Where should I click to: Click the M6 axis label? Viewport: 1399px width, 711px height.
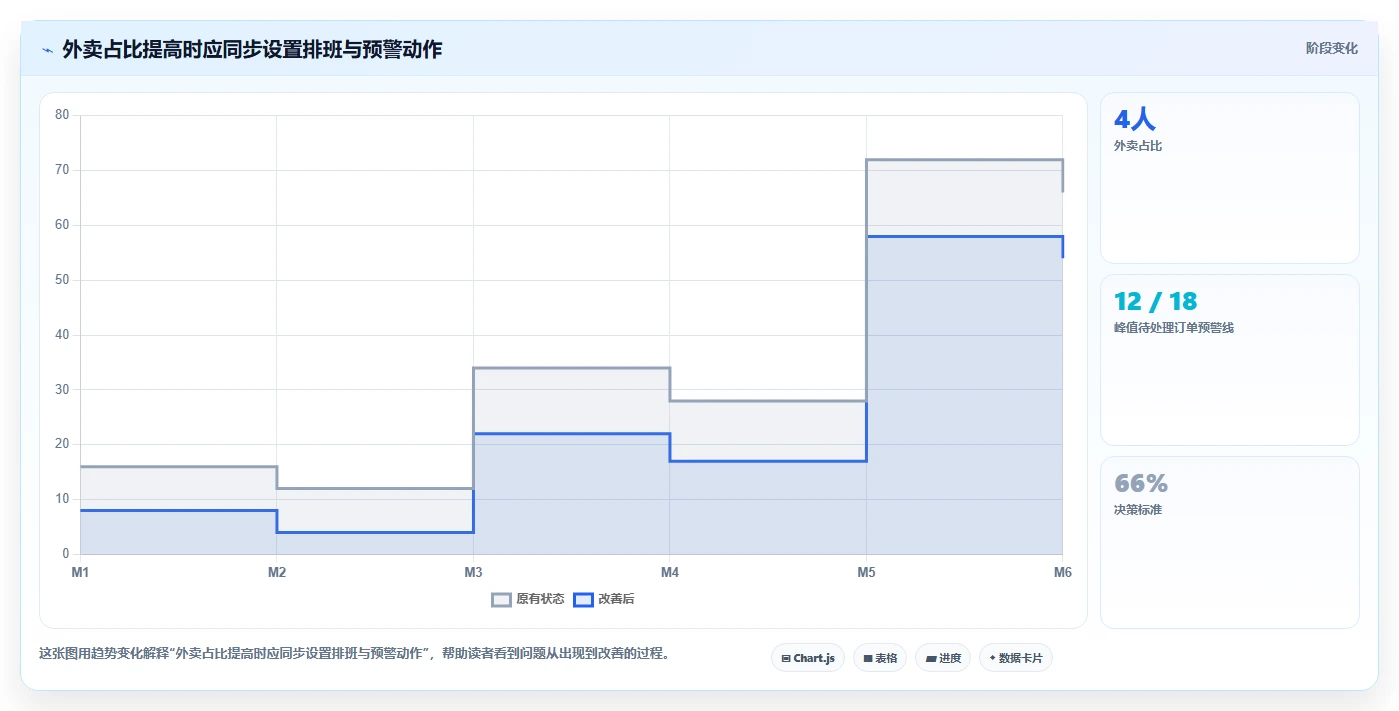(1063, 572)
